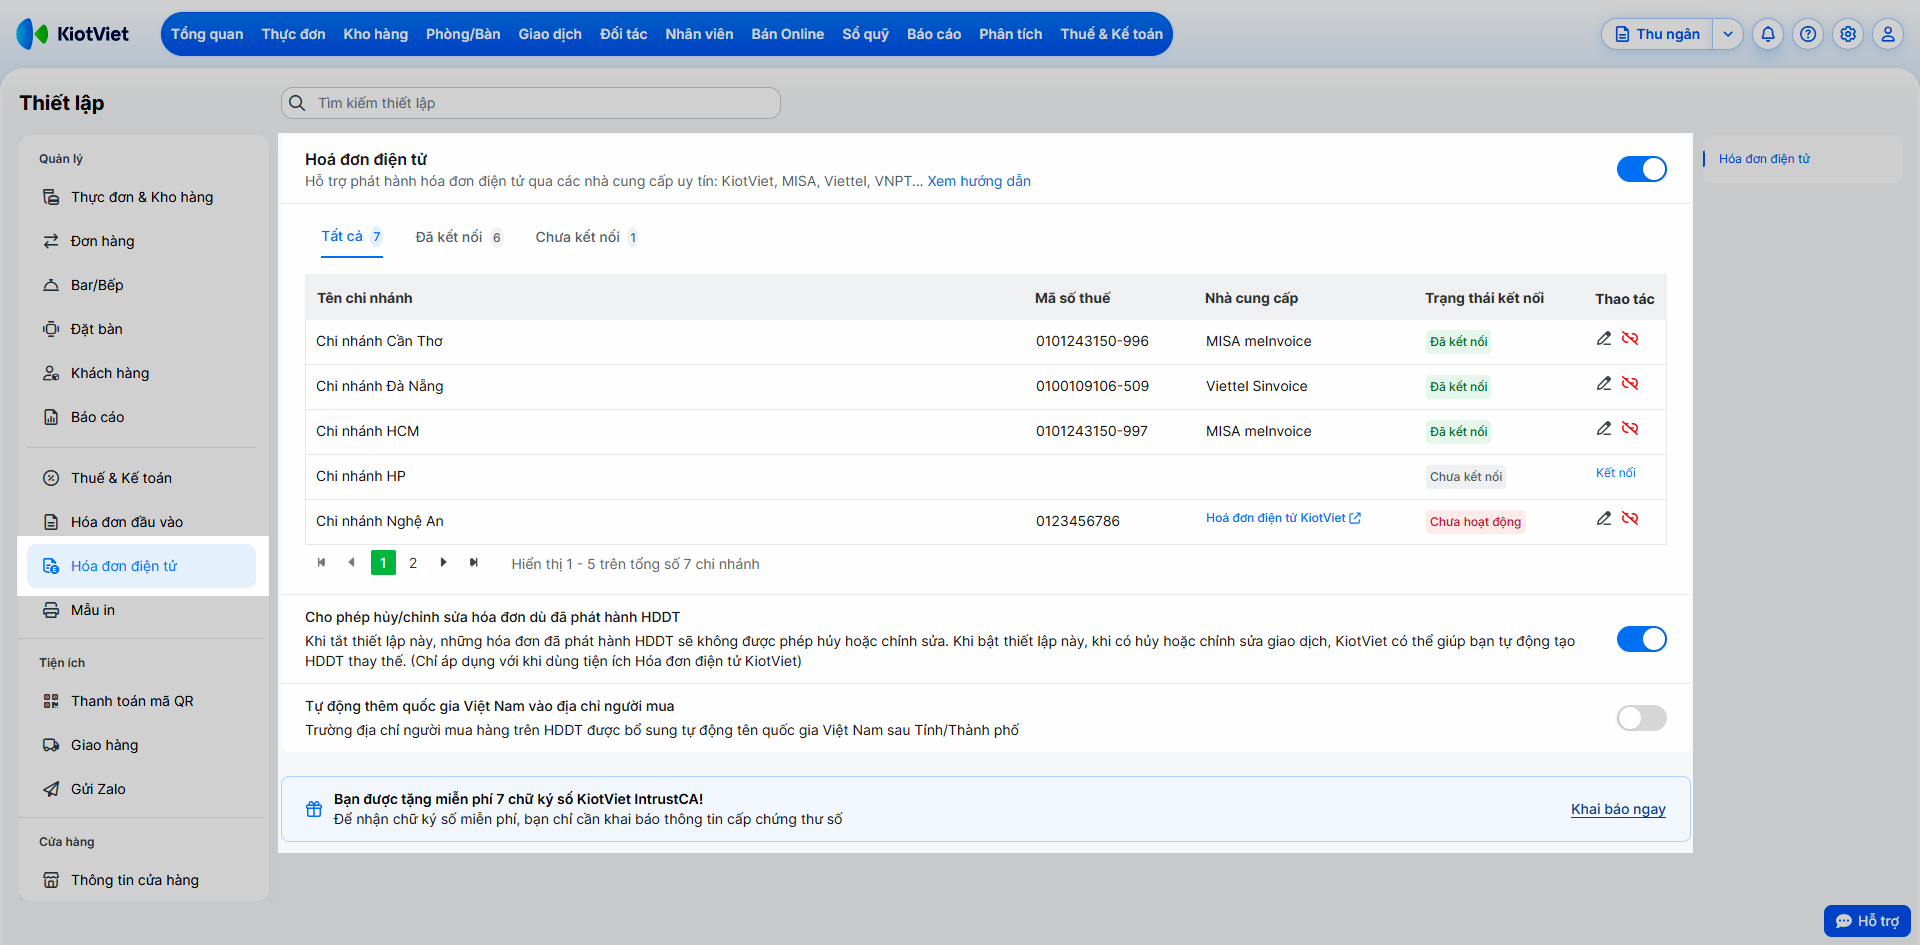Expand the Thu ngân dropdown arrow
Viewport: 1920px width, 945px height.
tap(1728, 34)
